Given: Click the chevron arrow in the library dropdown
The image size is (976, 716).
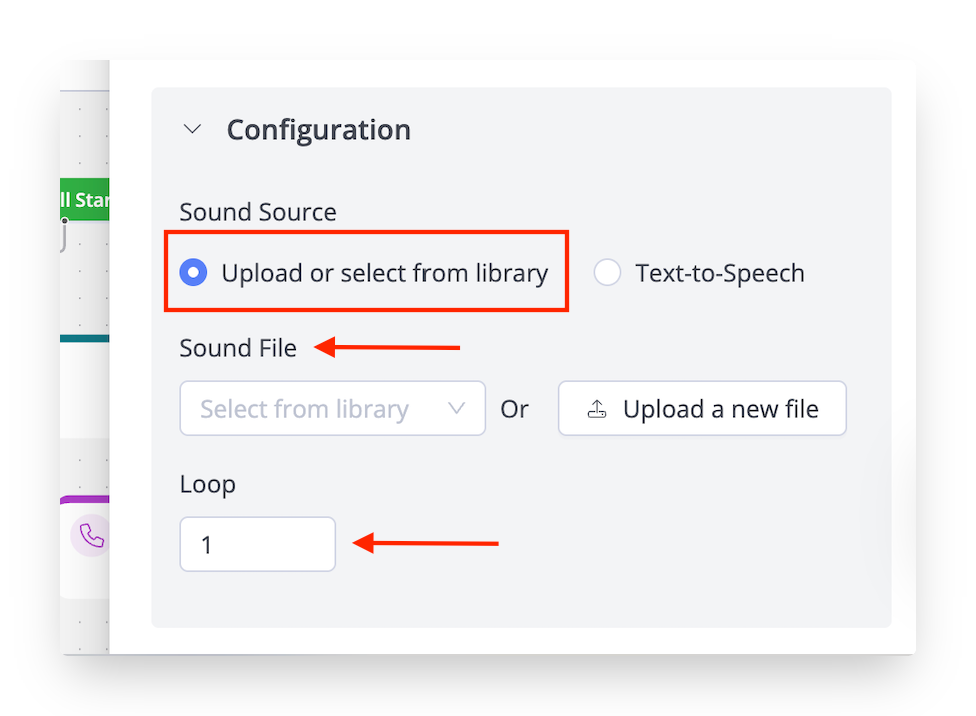Looking at the screenshot, I should (x=457, y=408).
